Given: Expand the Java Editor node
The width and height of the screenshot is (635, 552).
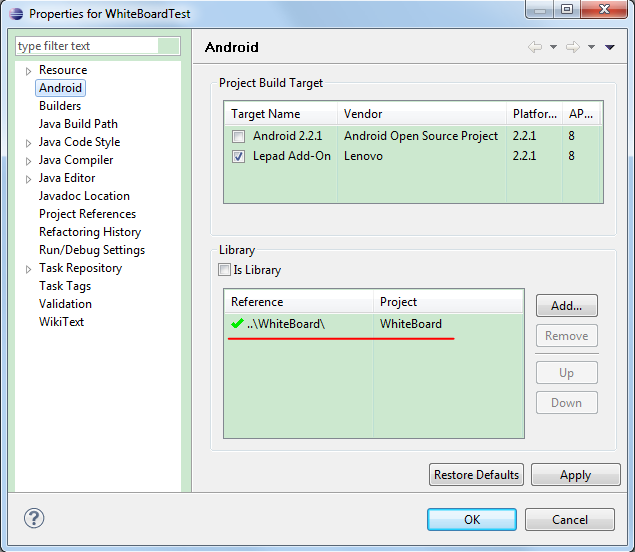Looking at the screenshot, I should point(28,179).
